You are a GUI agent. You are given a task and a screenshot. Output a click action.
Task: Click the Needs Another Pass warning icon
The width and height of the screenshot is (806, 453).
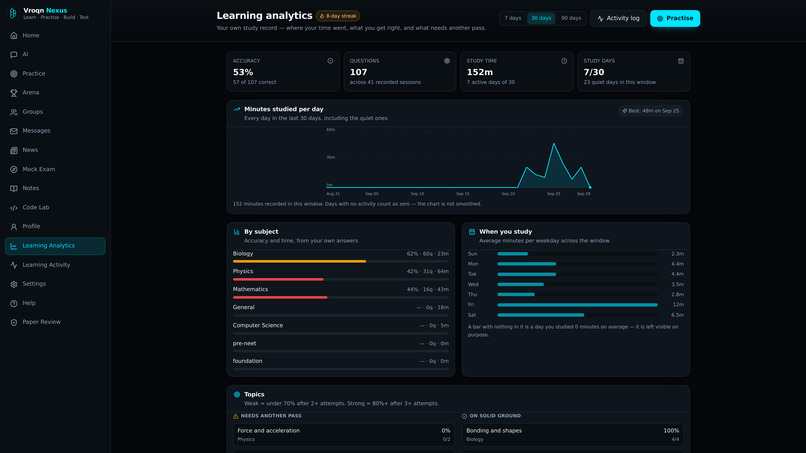coord(235,416)
